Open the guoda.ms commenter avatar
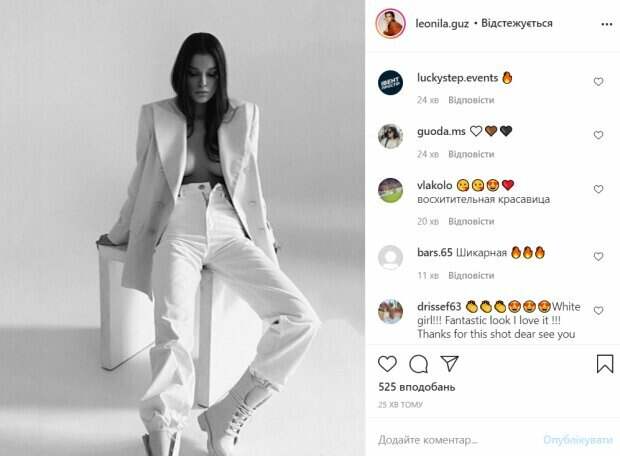The height and width of the screenshot is (456, 620). coord(390,136)
